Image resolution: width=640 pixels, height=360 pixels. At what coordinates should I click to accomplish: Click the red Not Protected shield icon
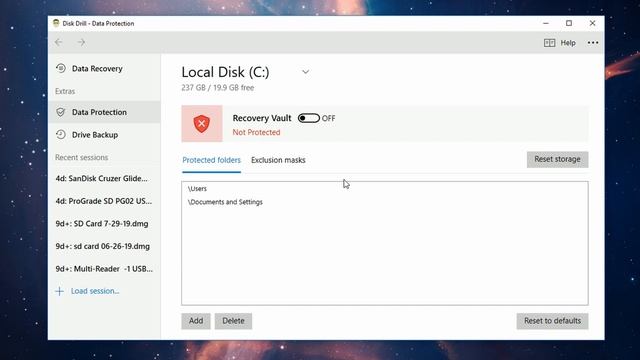(202, 124)
